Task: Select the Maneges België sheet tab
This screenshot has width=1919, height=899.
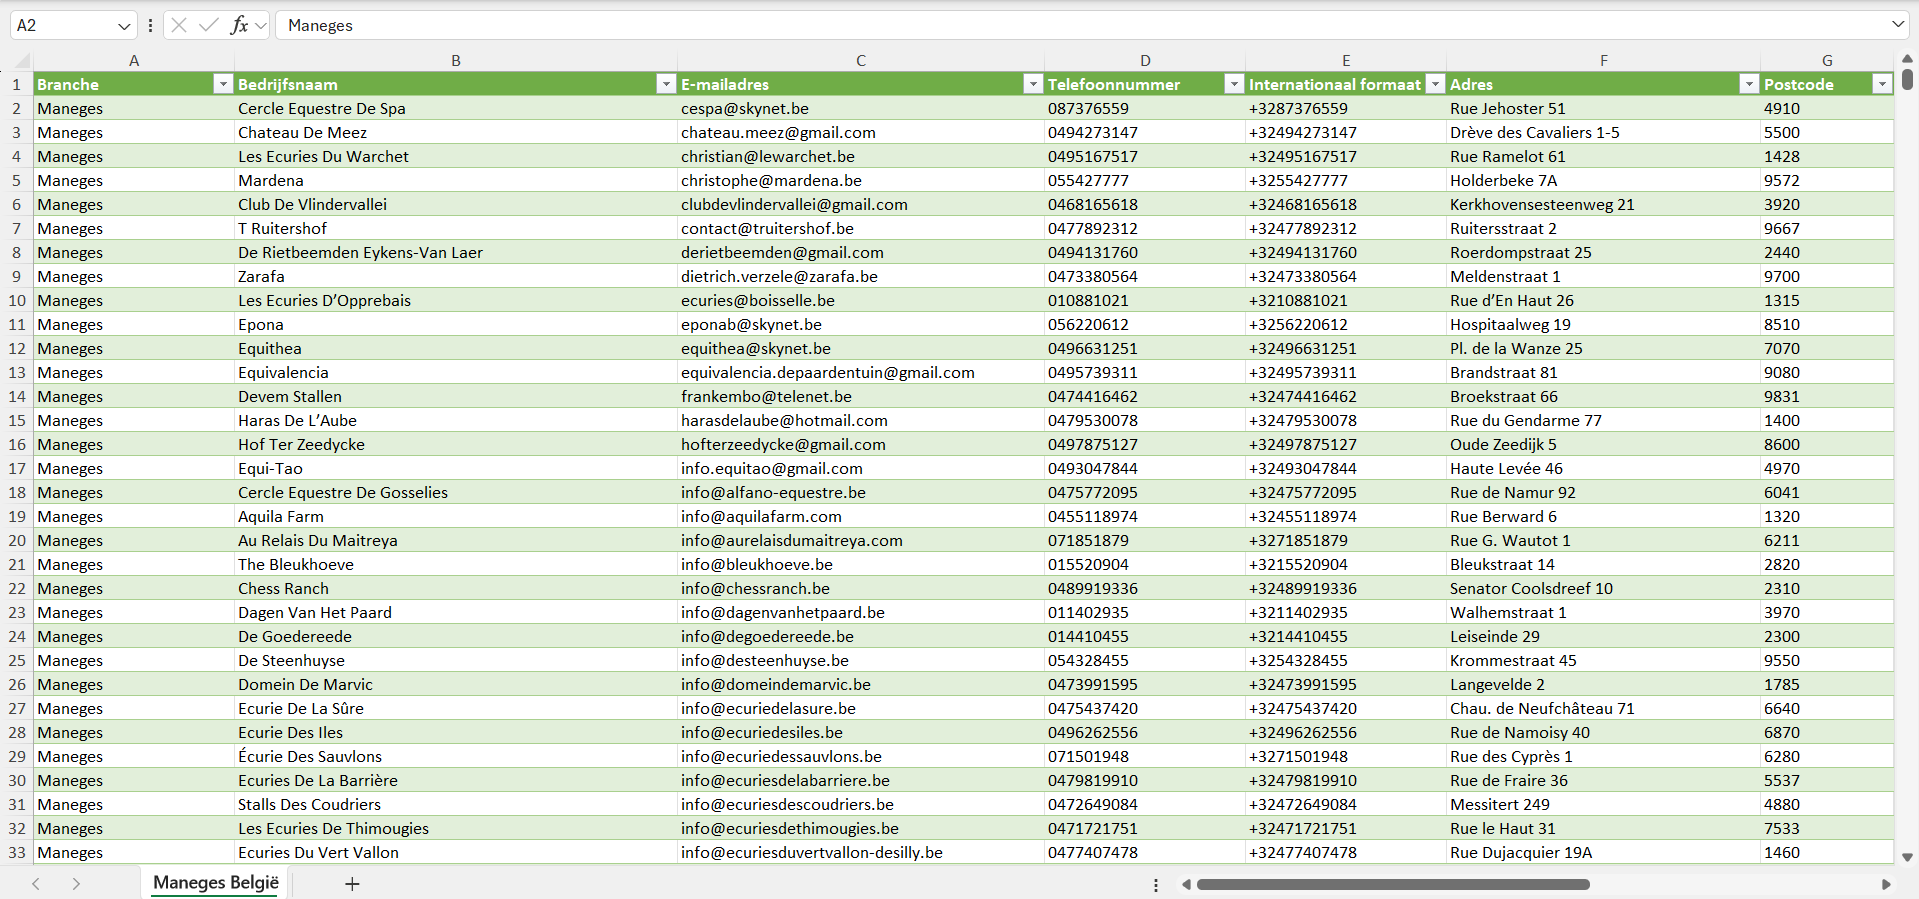Action: pos(216,883)
